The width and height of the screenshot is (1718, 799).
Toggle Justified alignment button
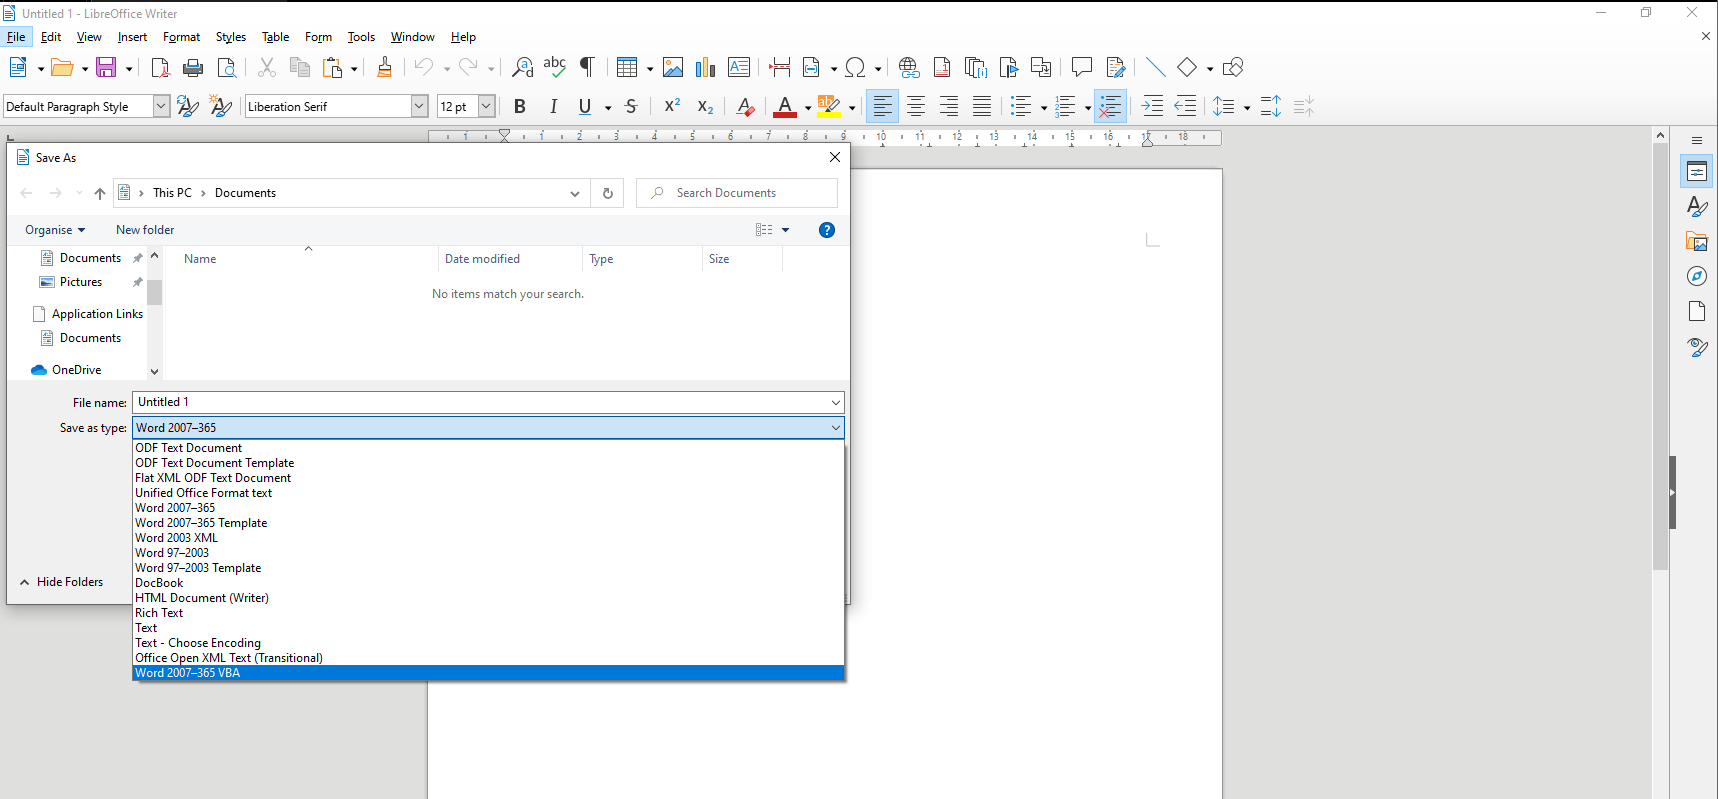pyautogui.click(x=982, y=106)
